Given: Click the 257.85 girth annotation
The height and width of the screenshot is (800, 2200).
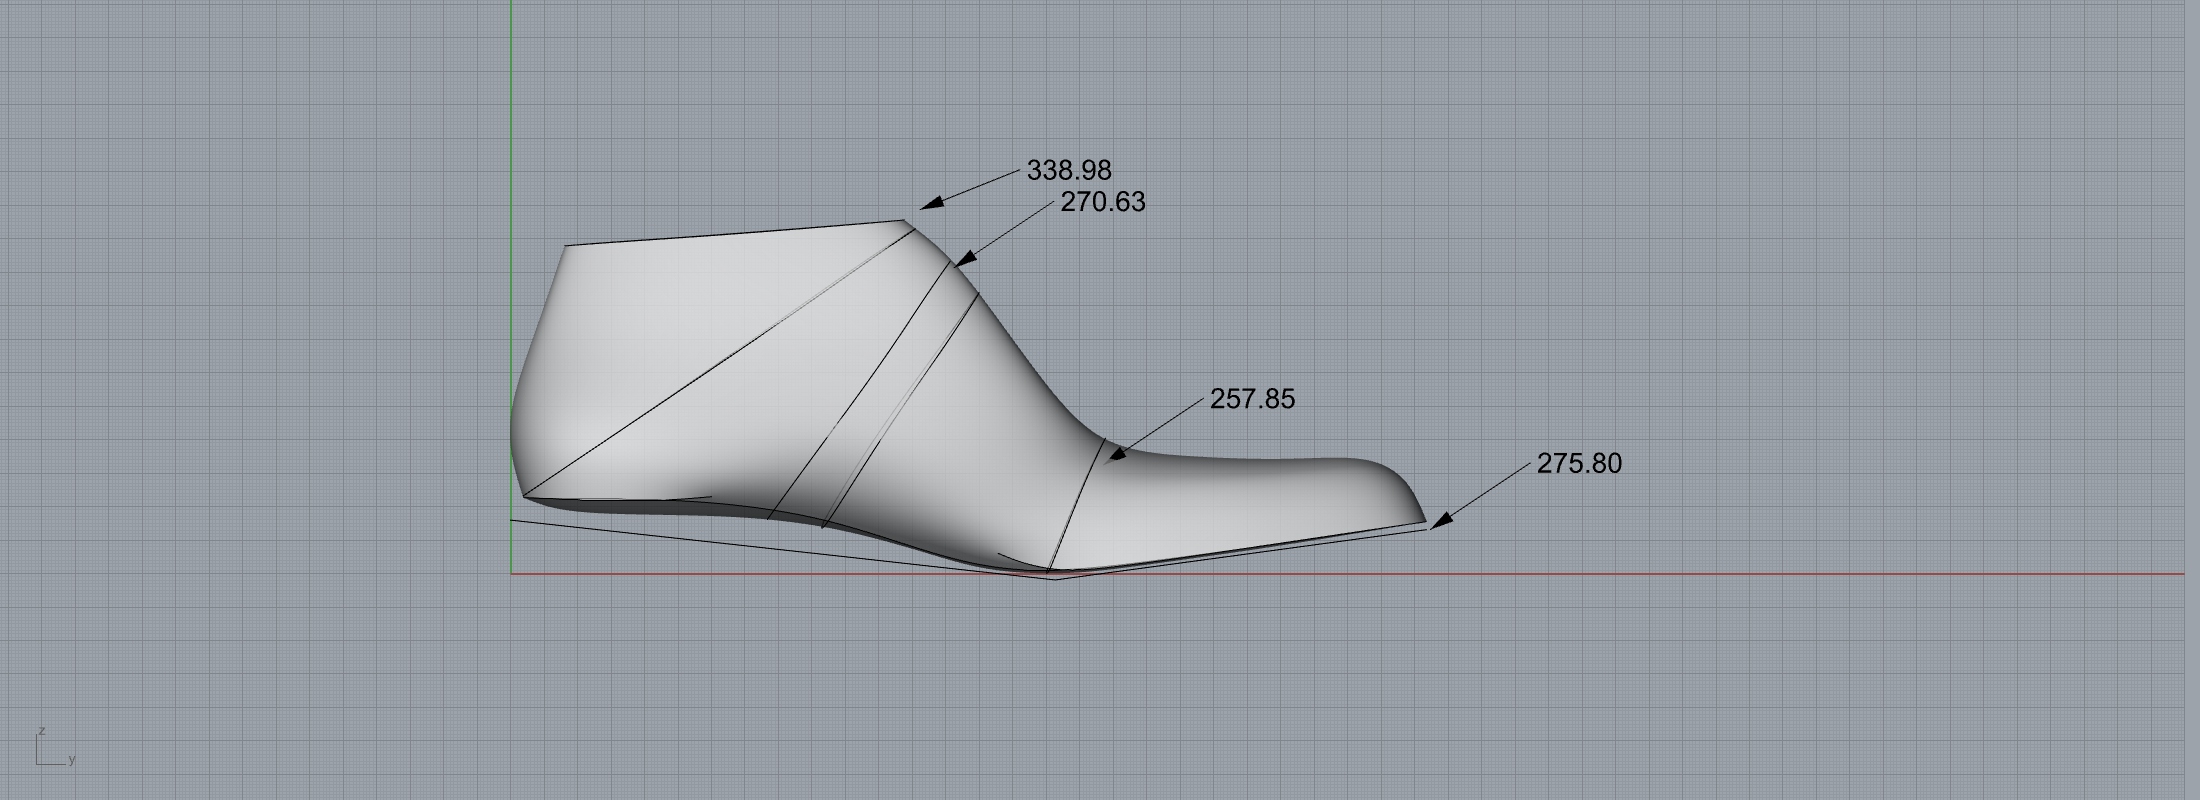Looking at the screenshot, I should pyautogui.click(x=1252, y=399).
